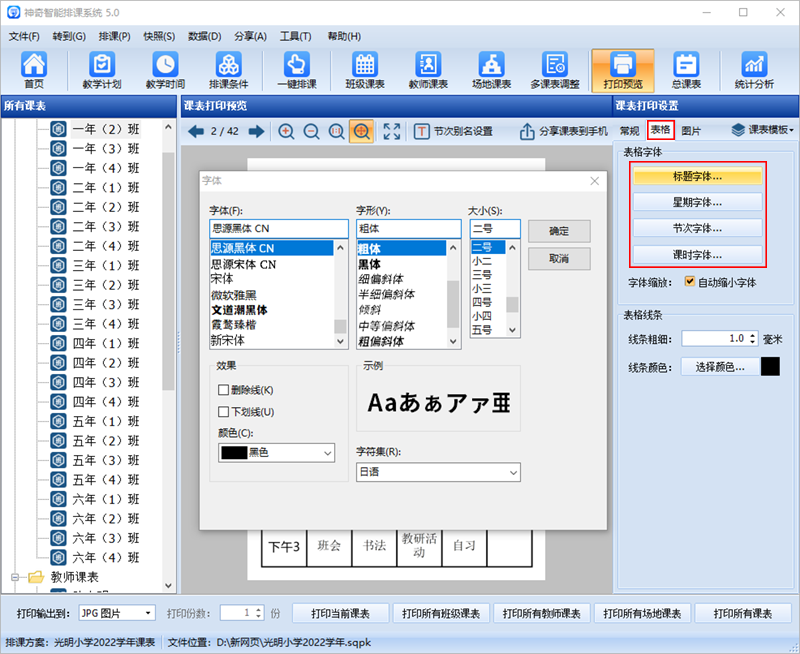Click the 打印份数 stepper arrows

[258, 613]
